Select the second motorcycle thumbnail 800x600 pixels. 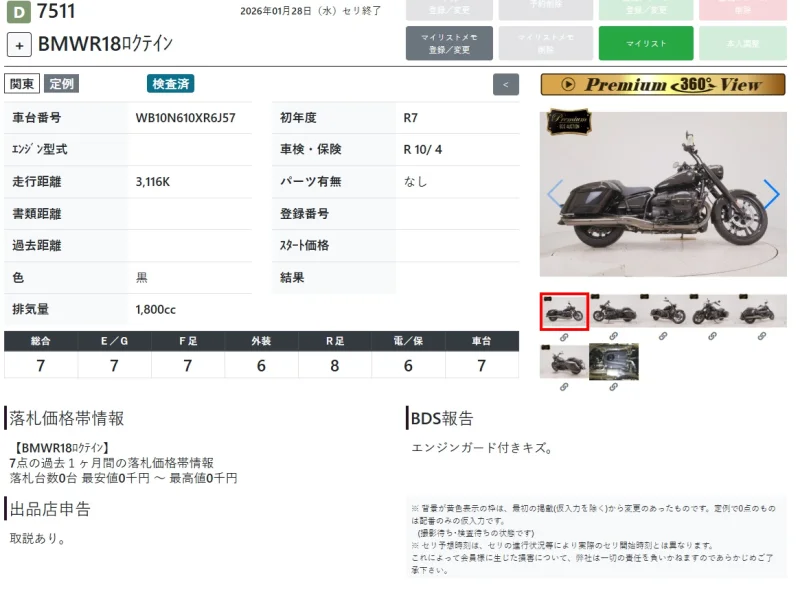(x=614, y=310)
